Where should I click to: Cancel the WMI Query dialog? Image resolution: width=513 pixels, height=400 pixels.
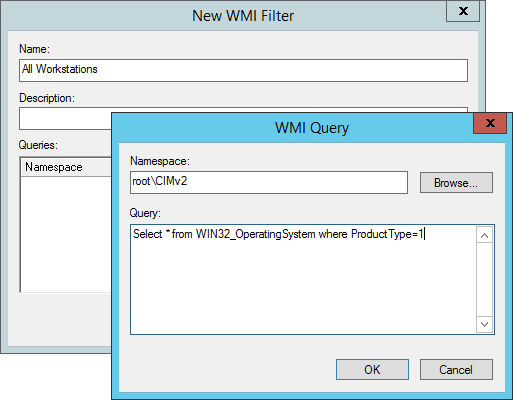pos(456,369)
